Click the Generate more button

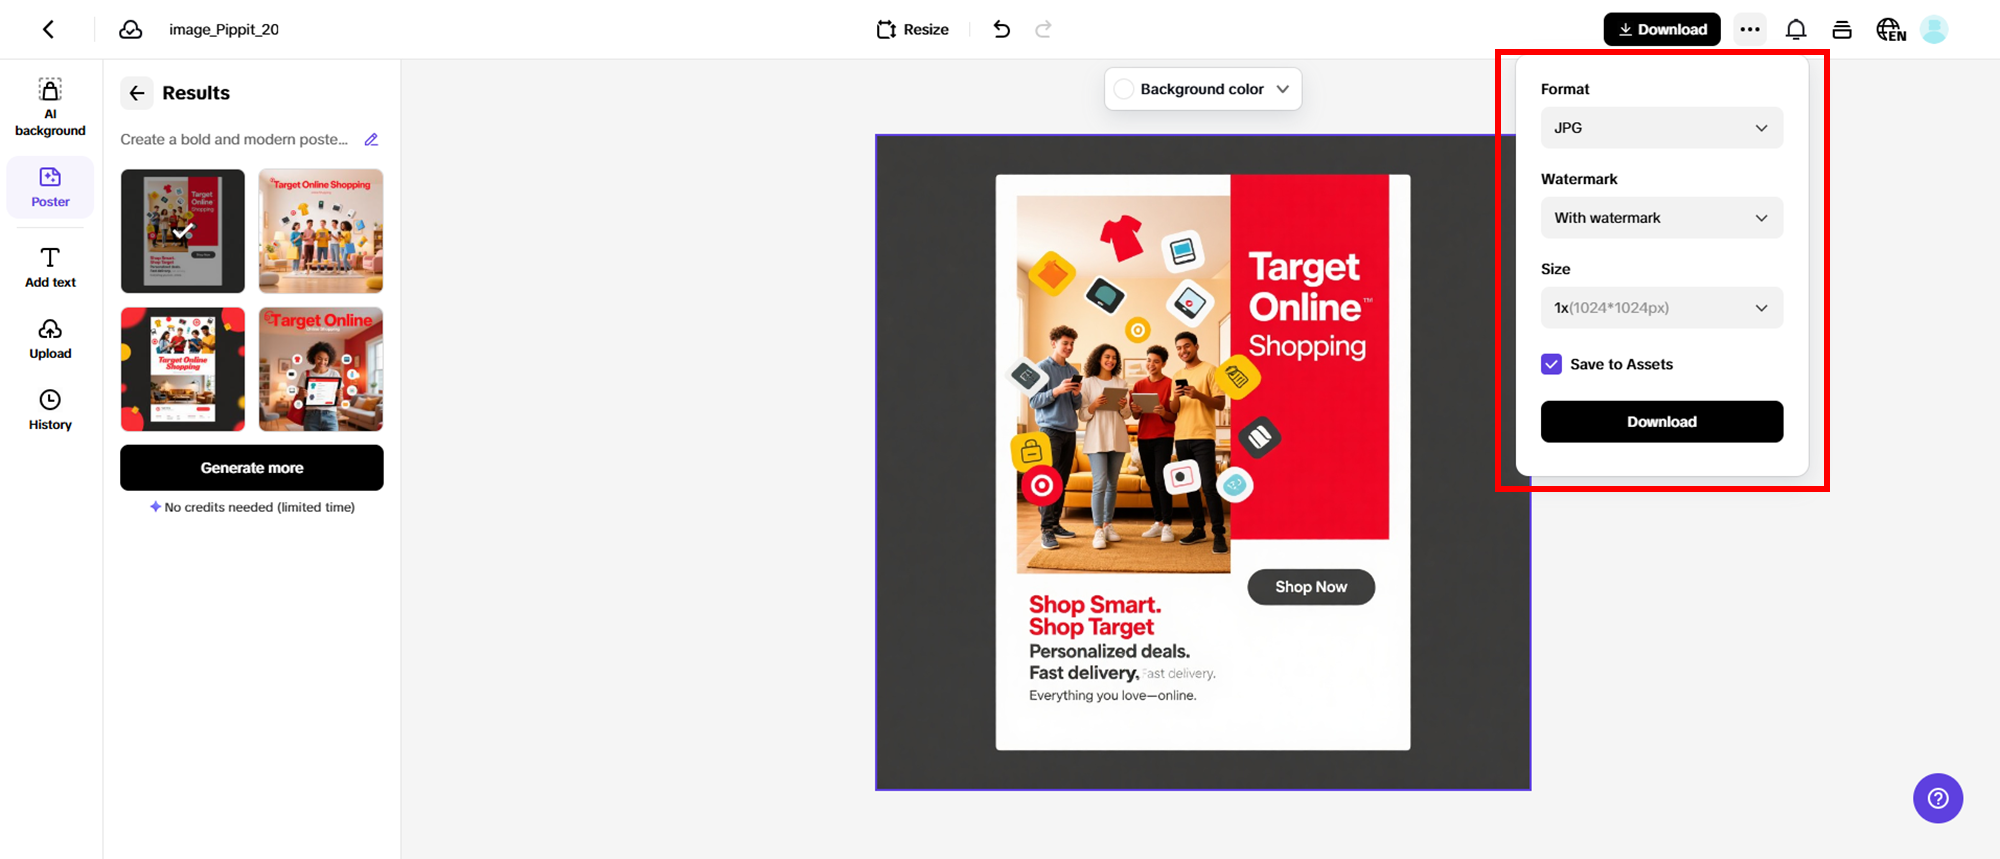pyautogui.click(x=252, y=468)
